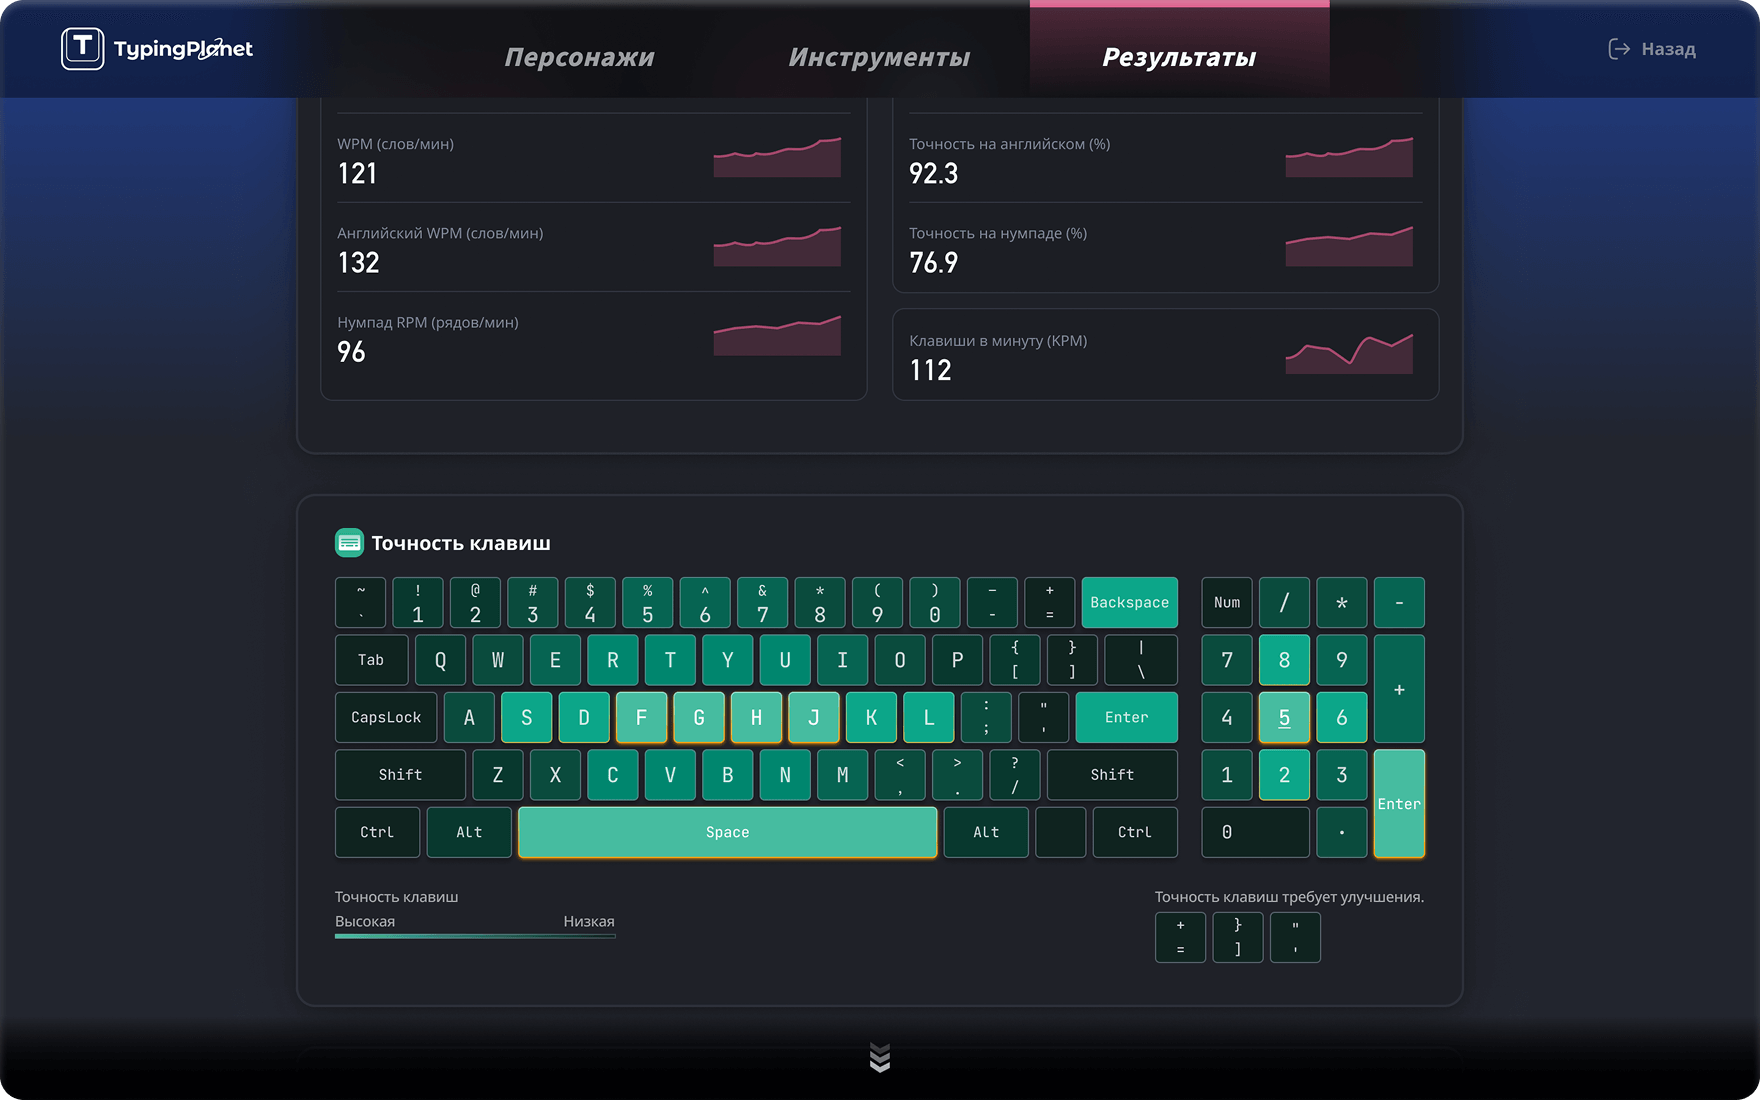Select the quote key in improvement list

pyautogui.click(x=1295, y=937)
